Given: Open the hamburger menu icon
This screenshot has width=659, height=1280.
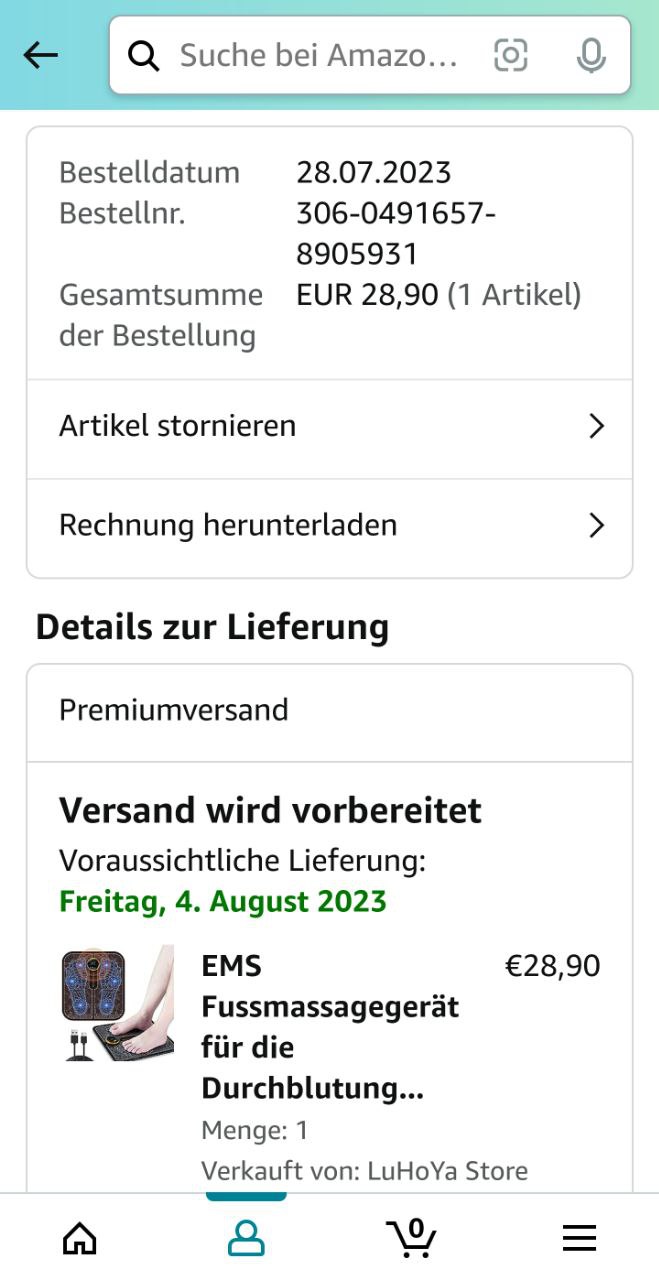Looking at the screenshot, I should click(x=579, y=1239).
